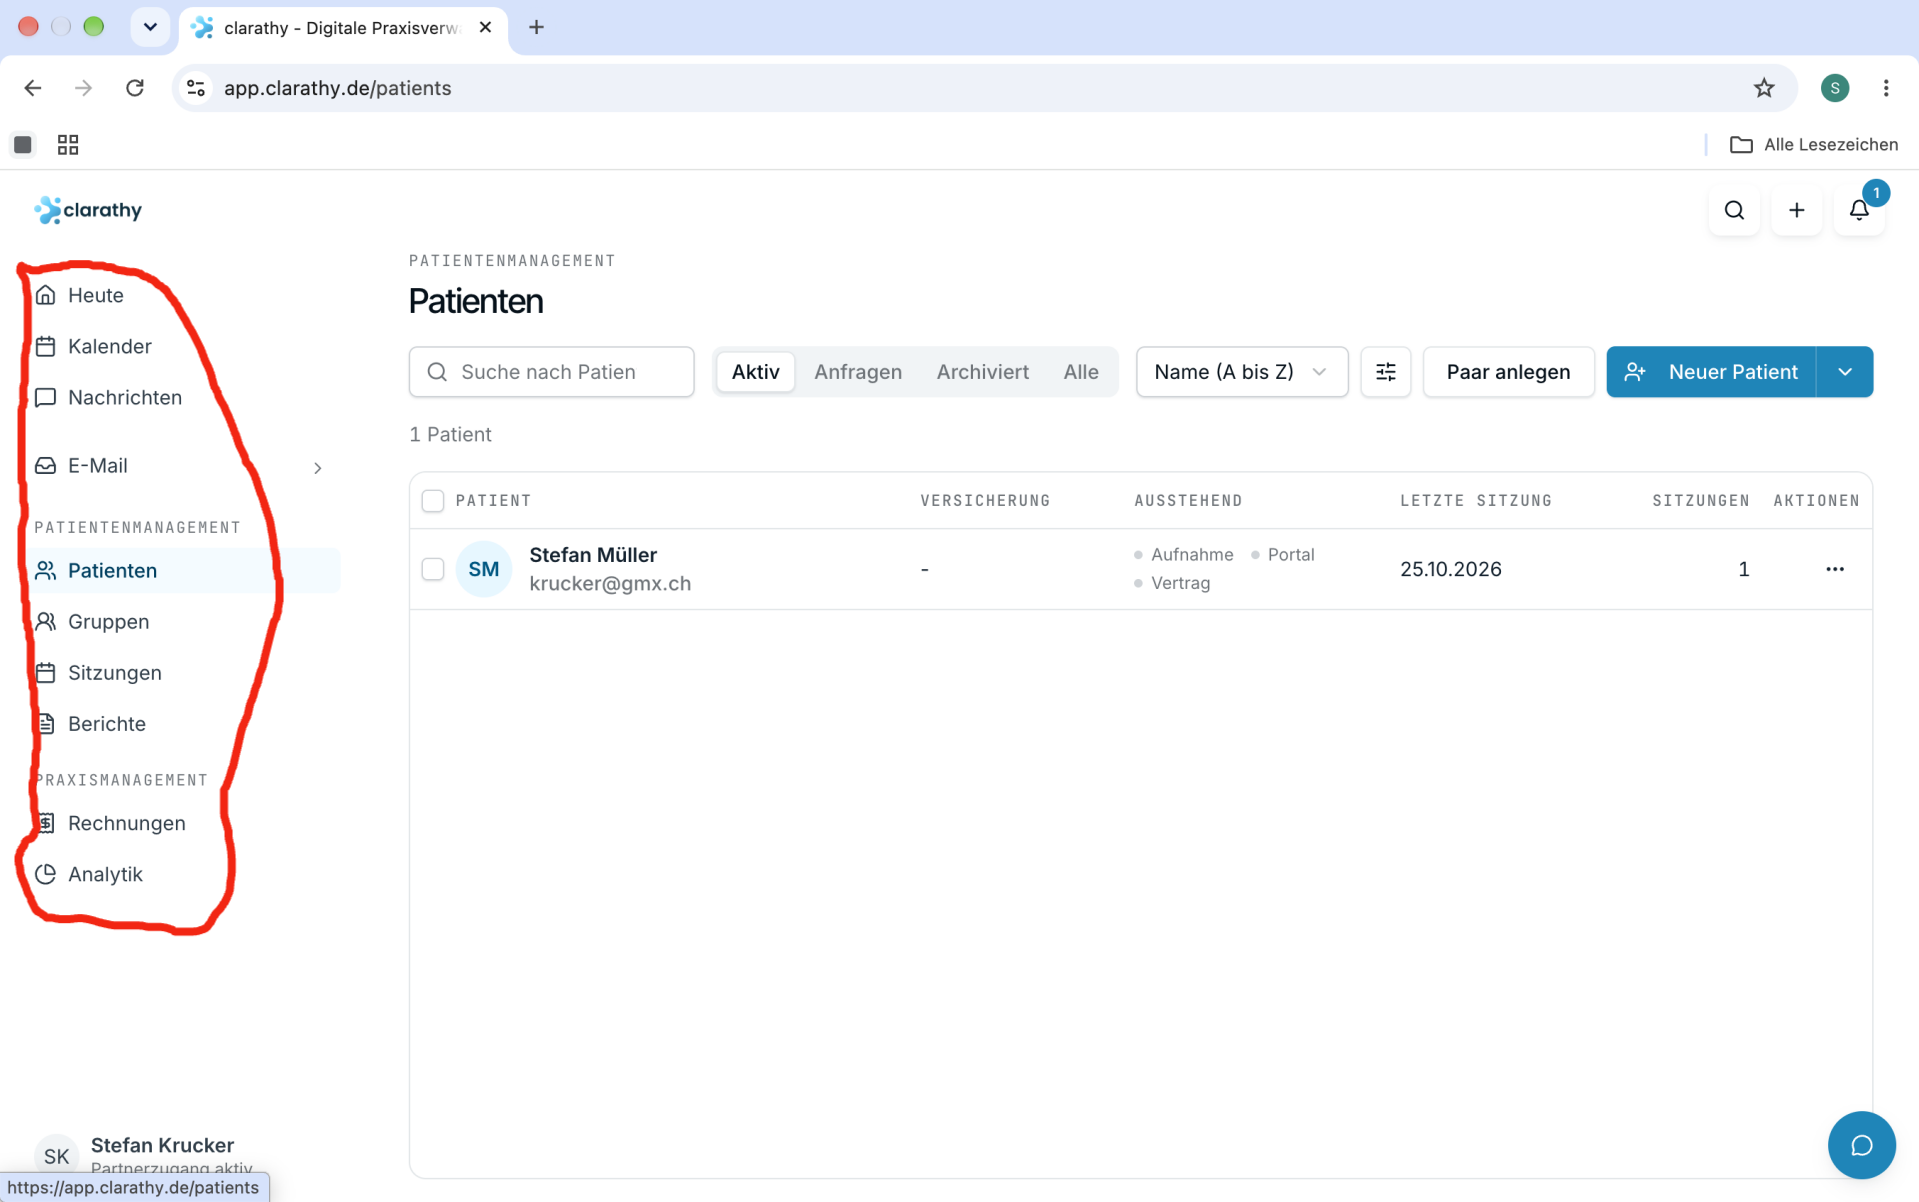Click the Neuer Patient button
The height and width of the screenshot is (1202, 1919).
(1711, 372)
